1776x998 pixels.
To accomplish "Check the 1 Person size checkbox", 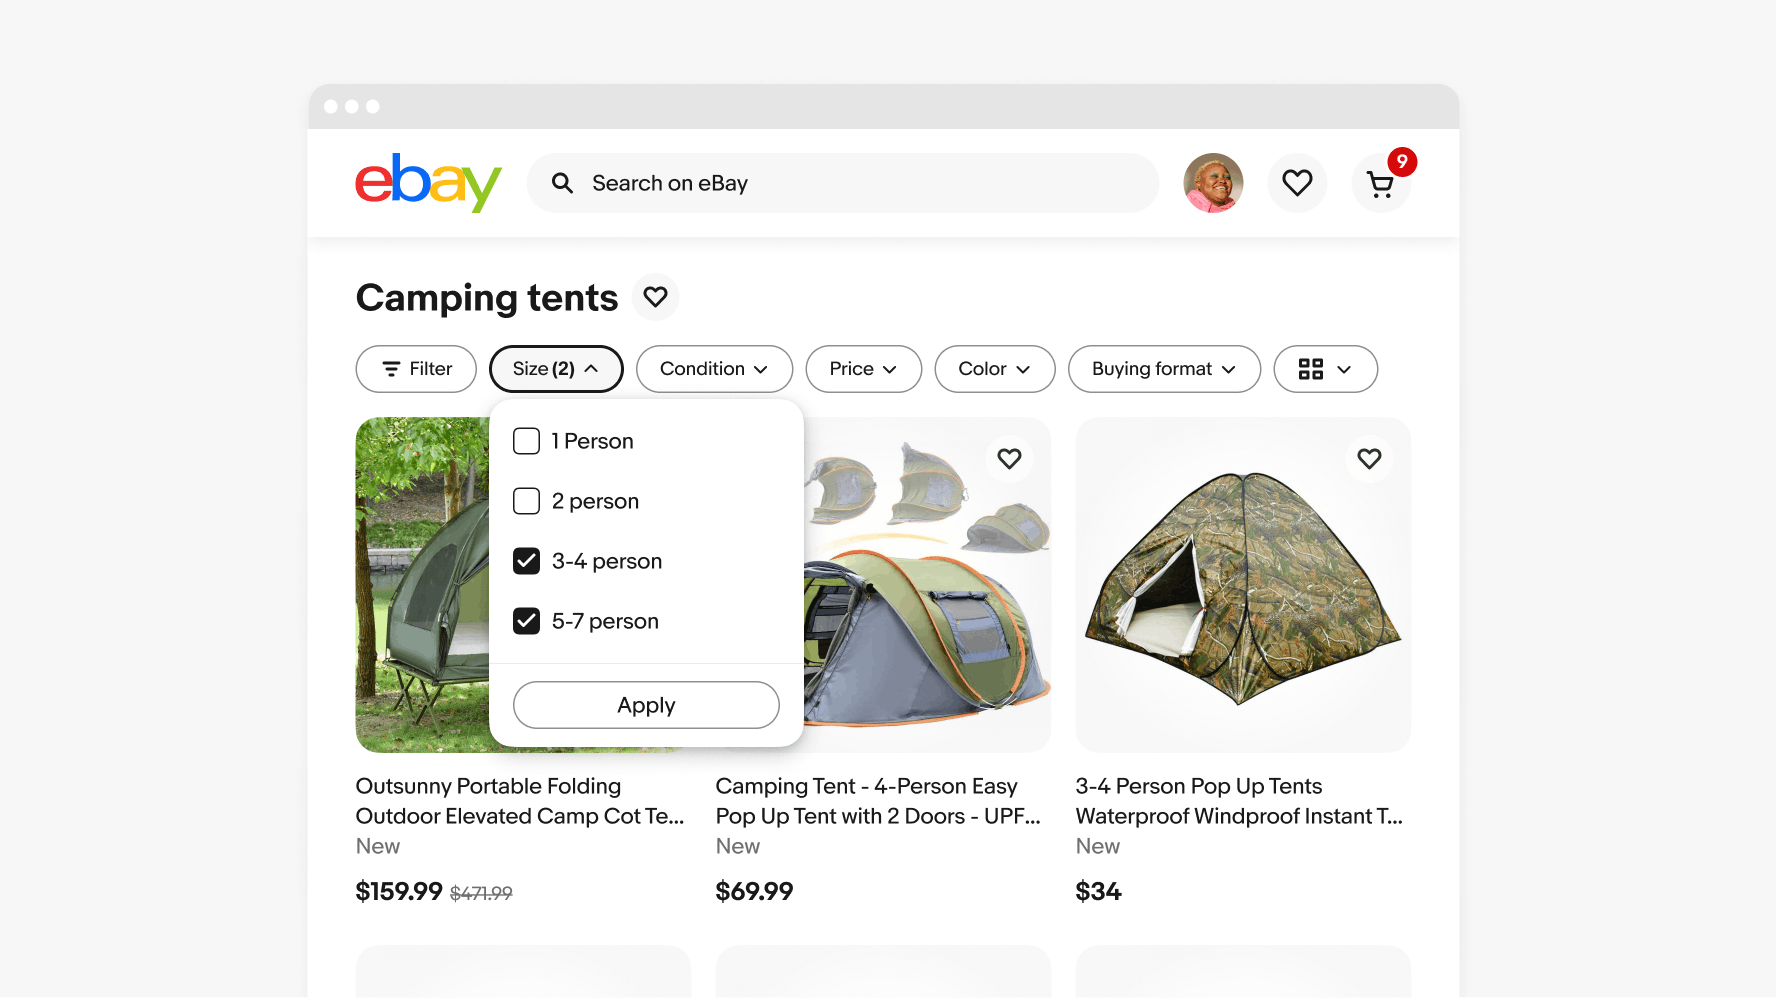I will tap(526, 441).
